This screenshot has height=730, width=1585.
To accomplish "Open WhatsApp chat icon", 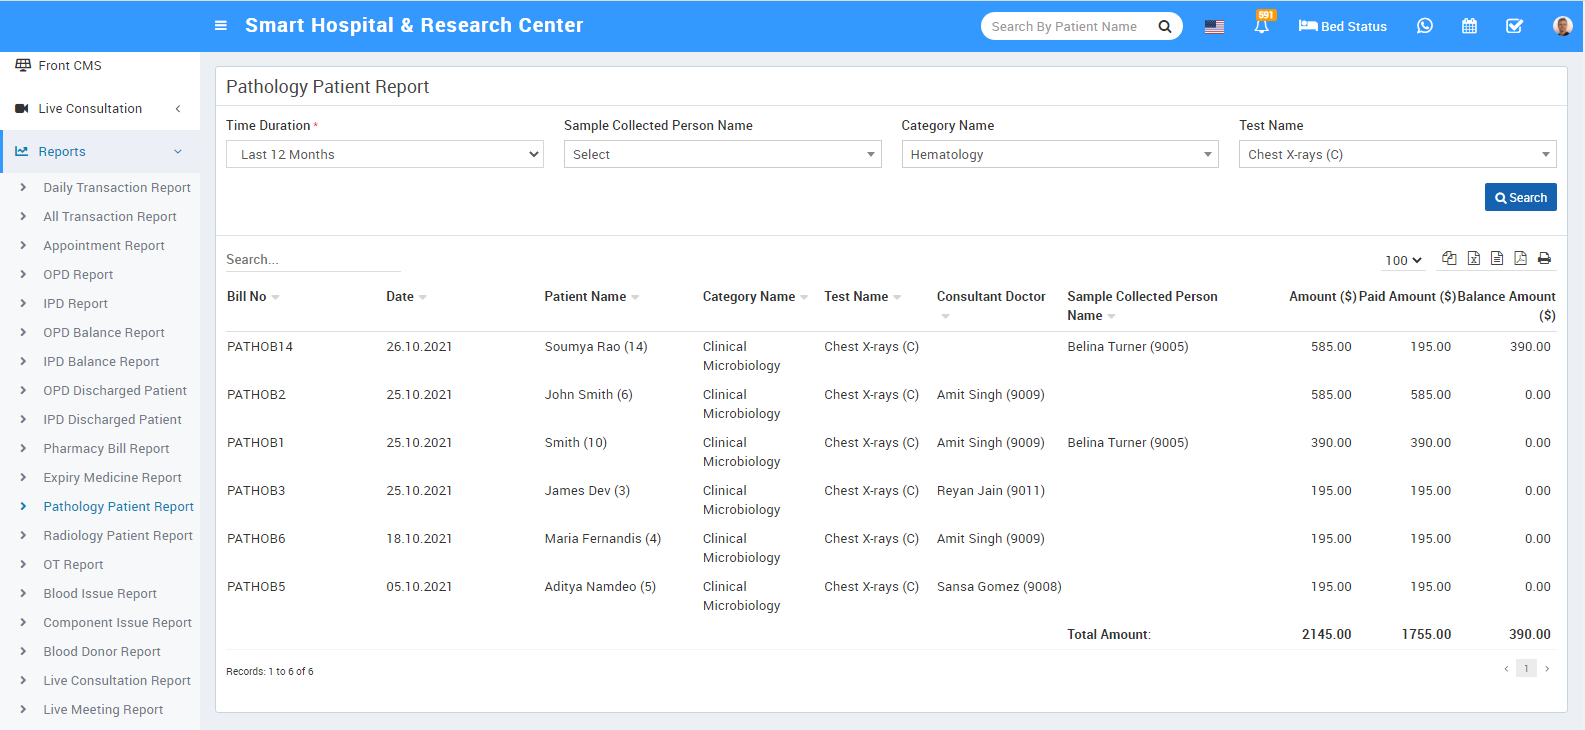I will (1425, 26).
